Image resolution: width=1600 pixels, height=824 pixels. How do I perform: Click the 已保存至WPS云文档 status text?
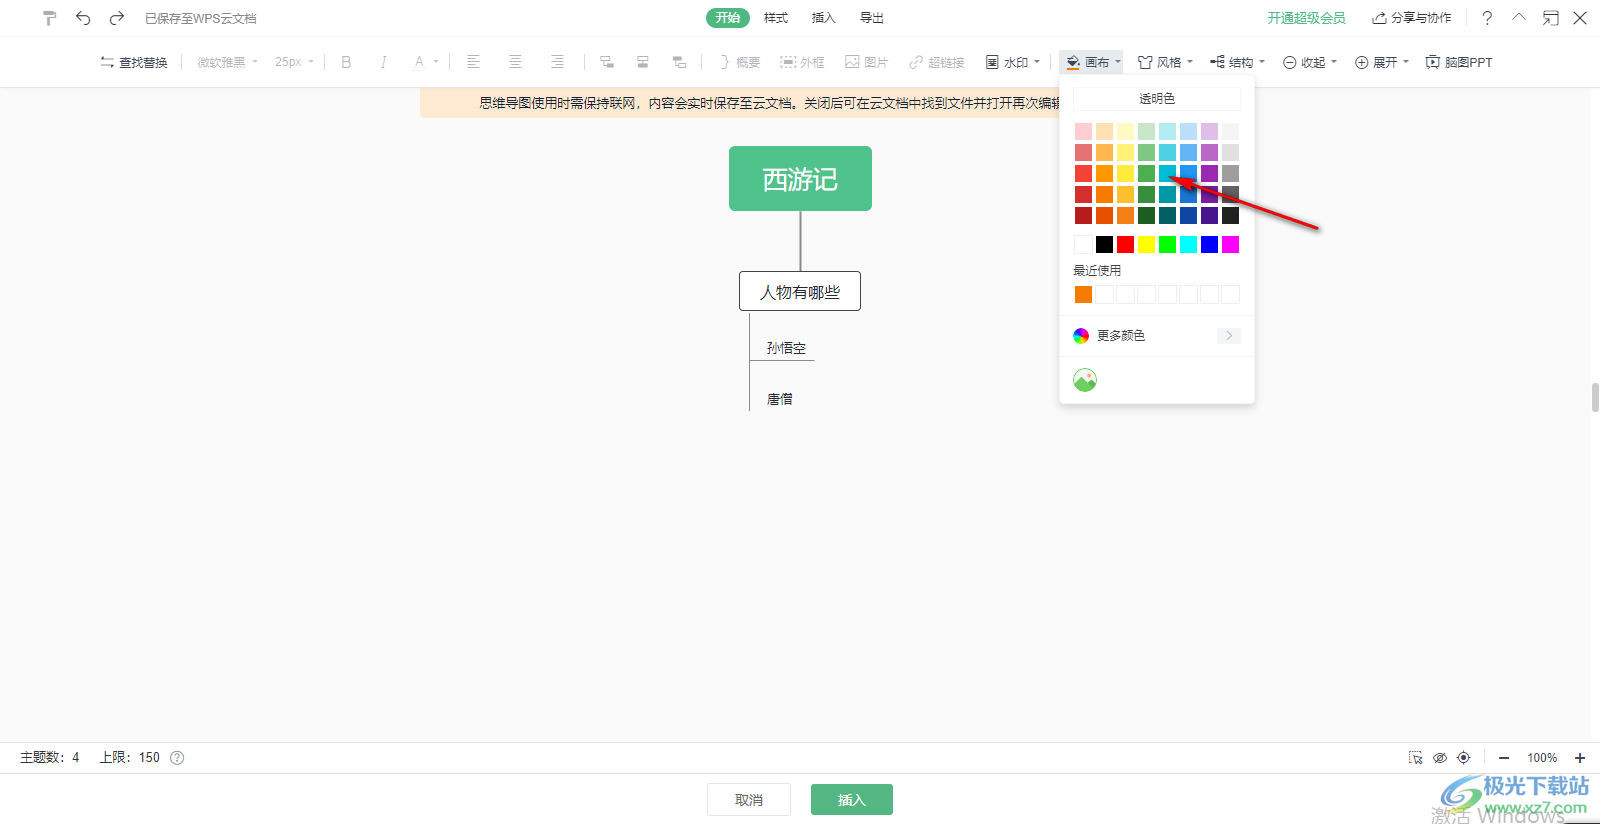[x=201, y=18]
